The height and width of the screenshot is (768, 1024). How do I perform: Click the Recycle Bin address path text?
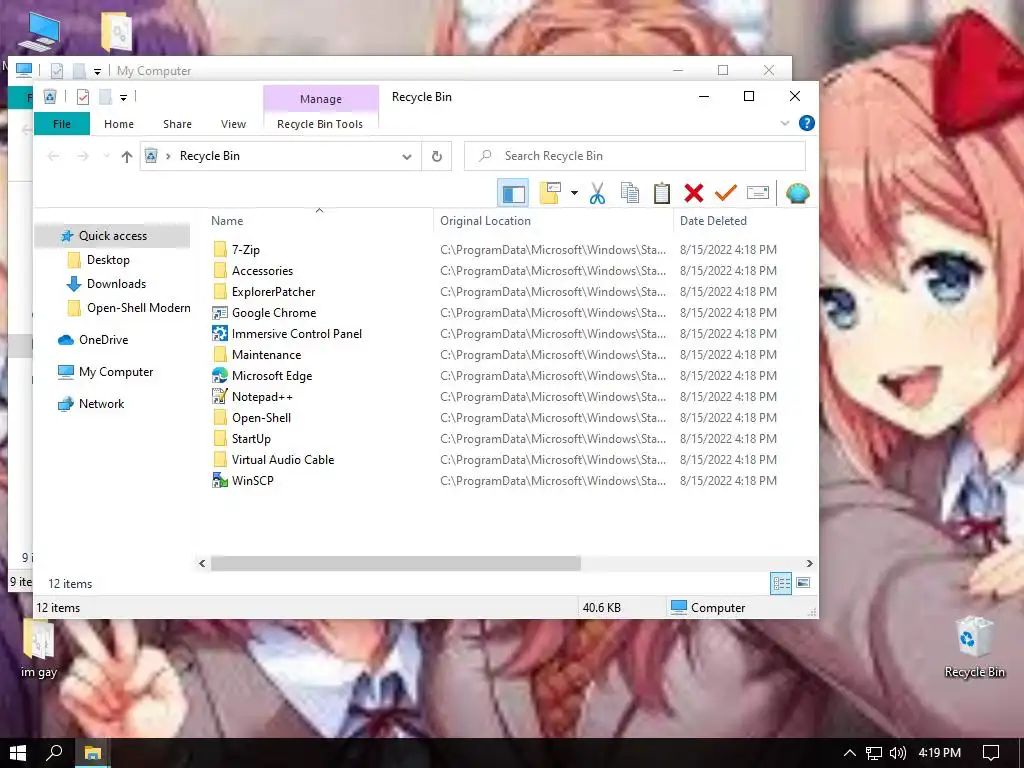click(x=210, y=156)
